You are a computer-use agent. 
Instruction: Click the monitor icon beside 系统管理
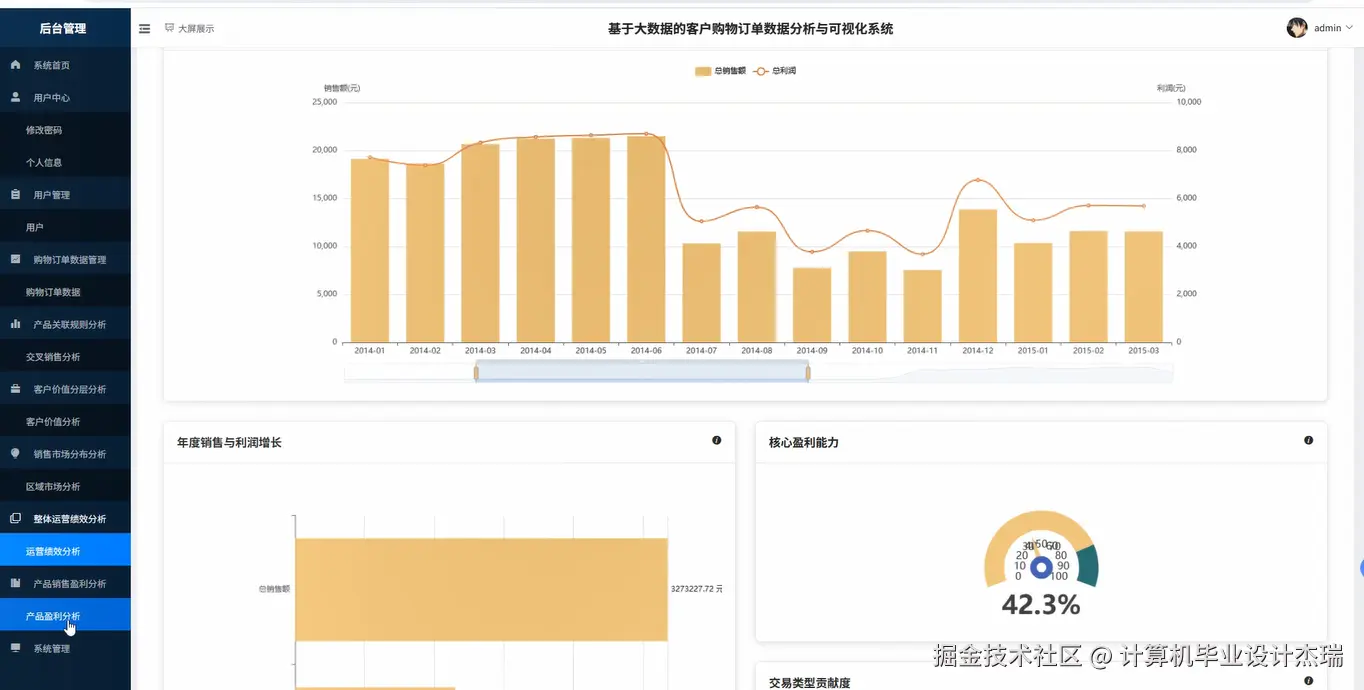pyautogui.click(x=15, y=648)
